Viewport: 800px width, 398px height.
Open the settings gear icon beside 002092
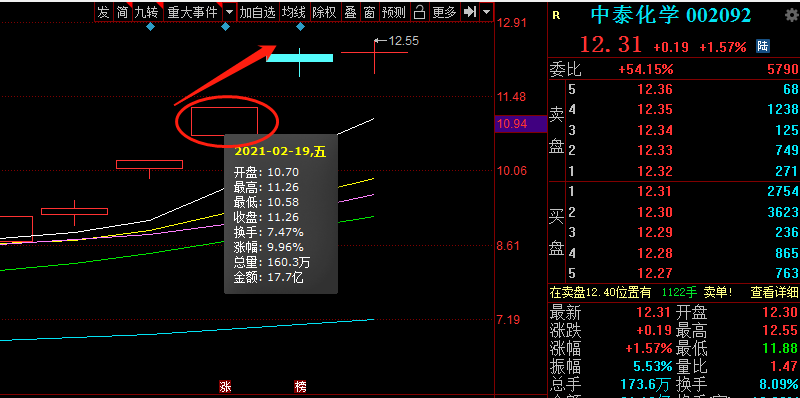(x=791, y=15)
